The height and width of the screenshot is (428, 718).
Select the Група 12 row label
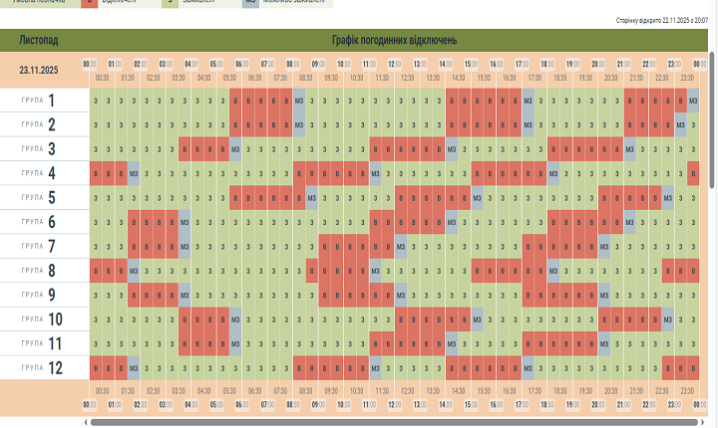click(40, 367)
